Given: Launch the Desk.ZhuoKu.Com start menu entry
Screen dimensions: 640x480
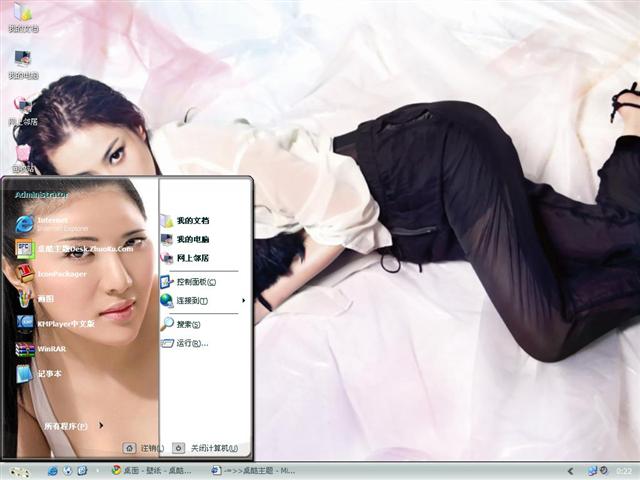Looking at the screenshot, I should (x=75, y=249).
